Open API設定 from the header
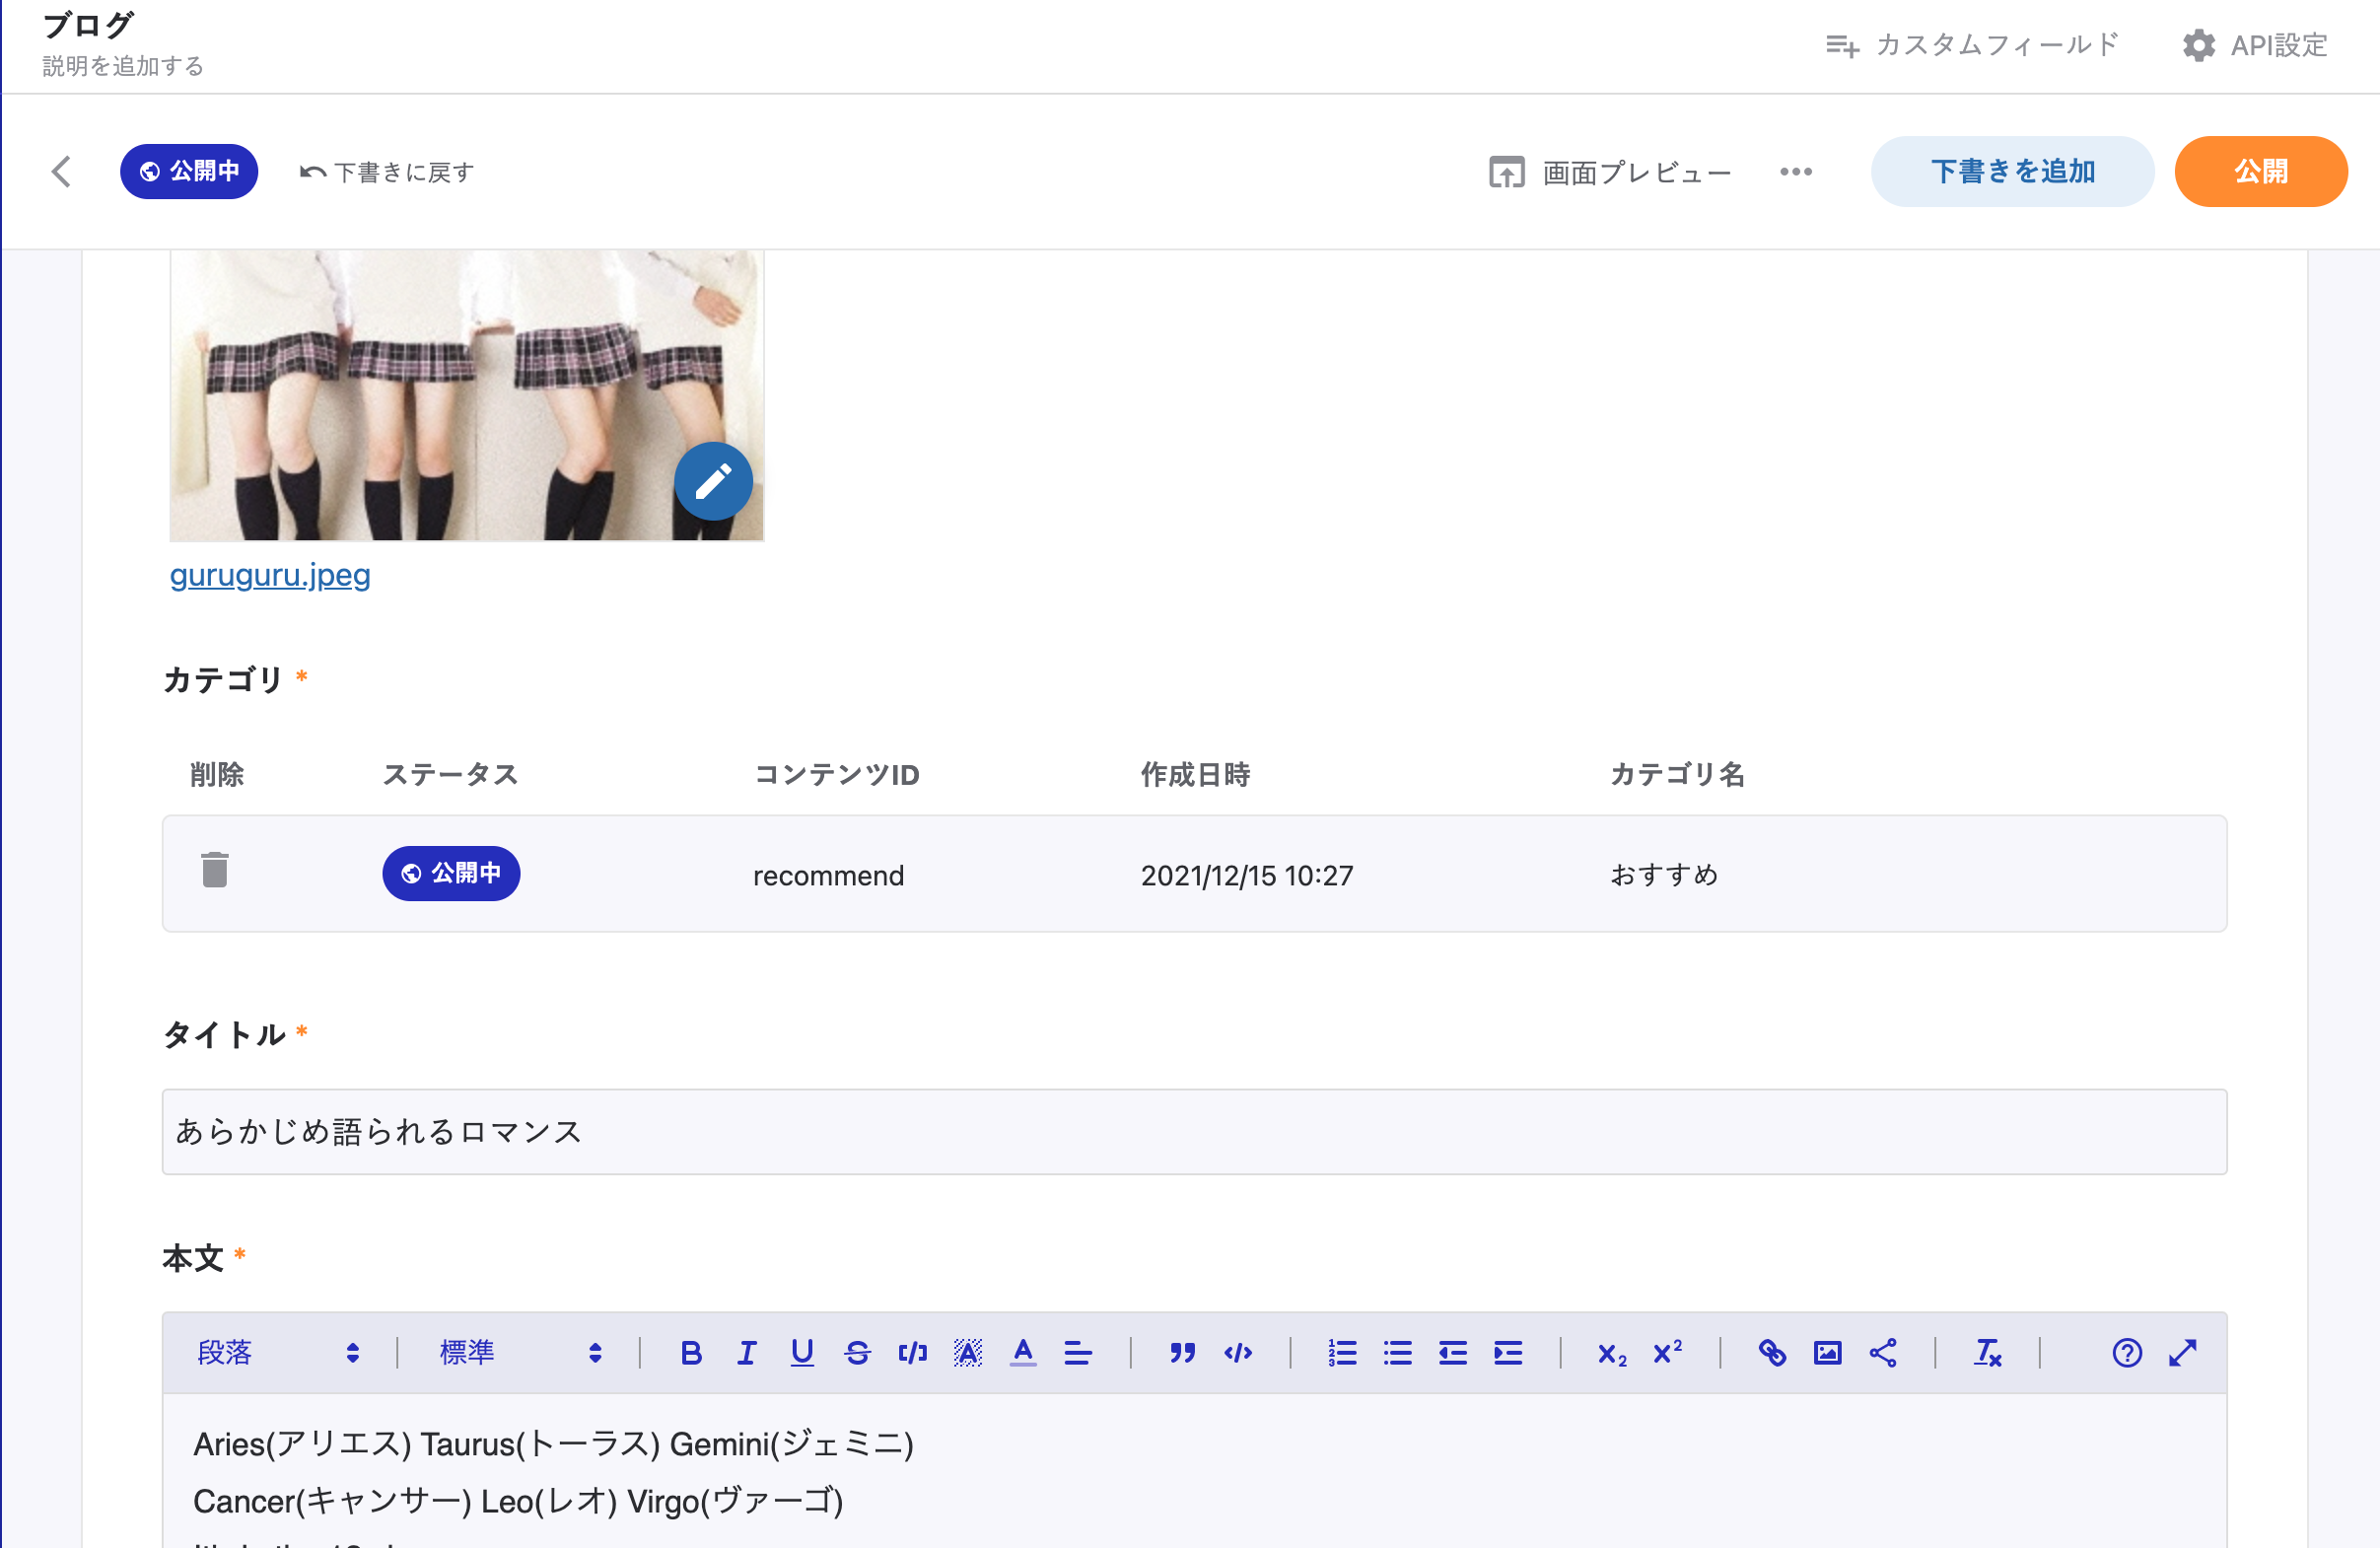 click(2255, 45)
